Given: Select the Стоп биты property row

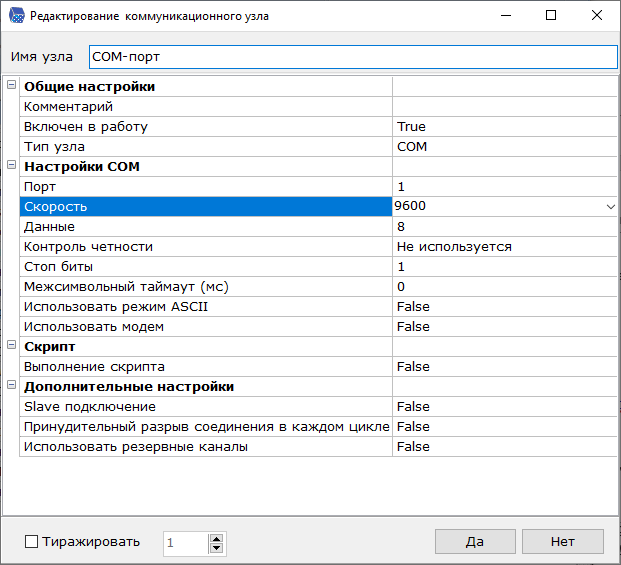Looking at the screenshot, I should click(205, 267).
